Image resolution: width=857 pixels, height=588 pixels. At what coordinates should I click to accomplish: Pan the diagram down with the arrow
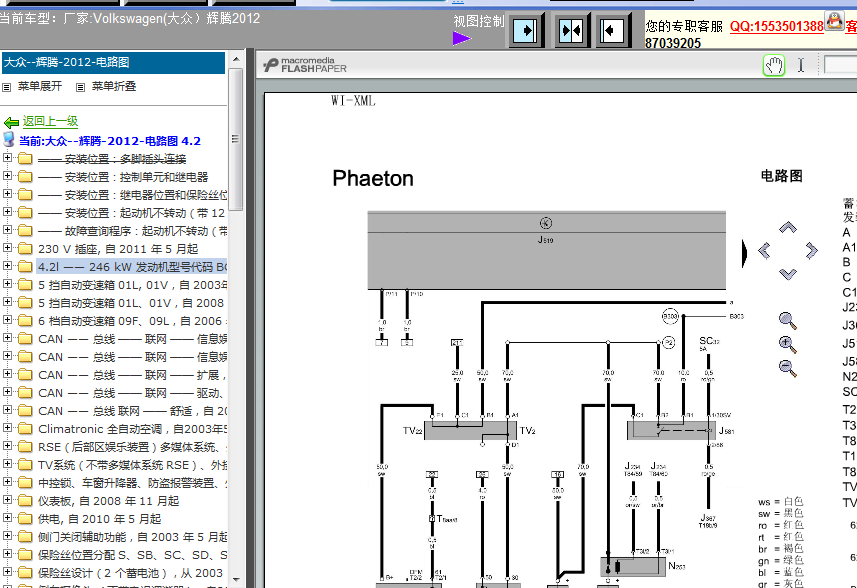click(x=788, y=274)
